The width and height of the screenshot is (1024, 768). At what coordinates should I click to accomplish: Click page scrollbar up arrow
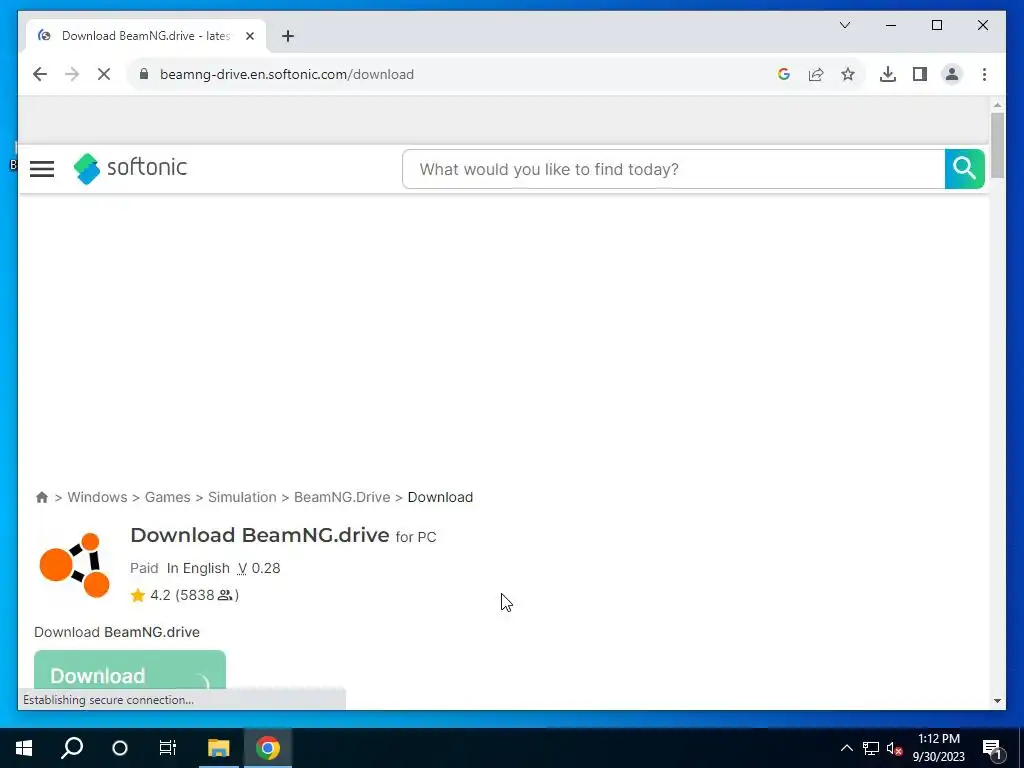click(x=997, y=105)
